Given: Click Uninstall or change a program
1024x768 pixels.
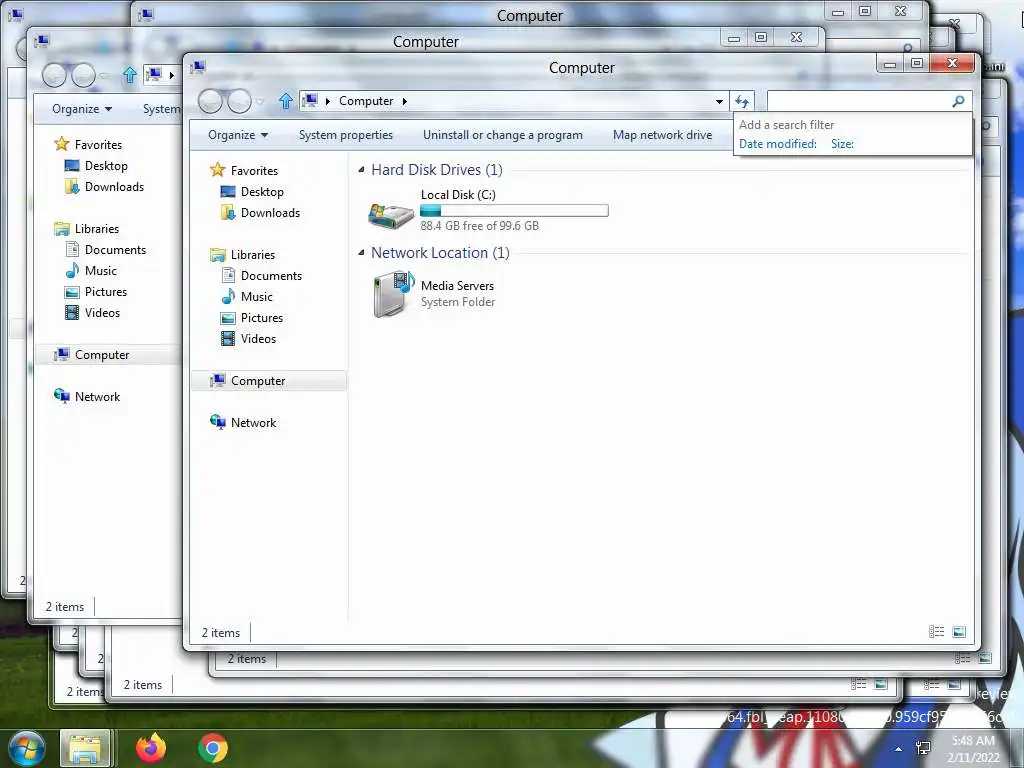Looking at the screenshot, I should [503, 135].
